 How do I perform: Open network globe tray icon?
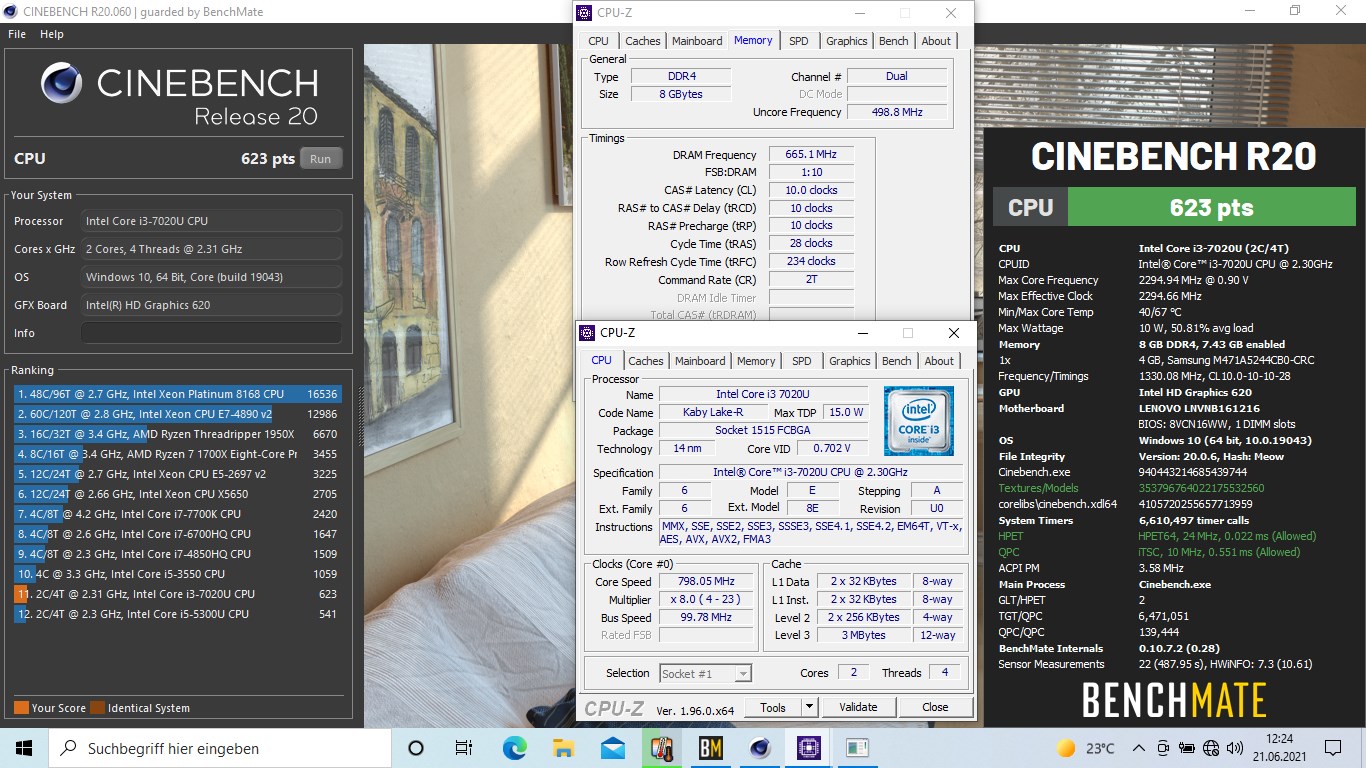click(x=1211, y=747)
